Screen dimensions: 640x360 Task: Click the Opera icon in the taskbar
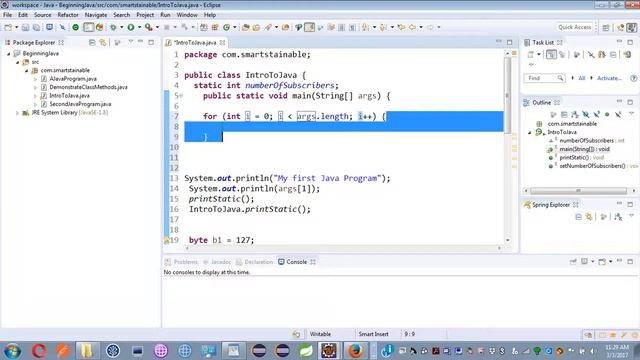[39, 351]
